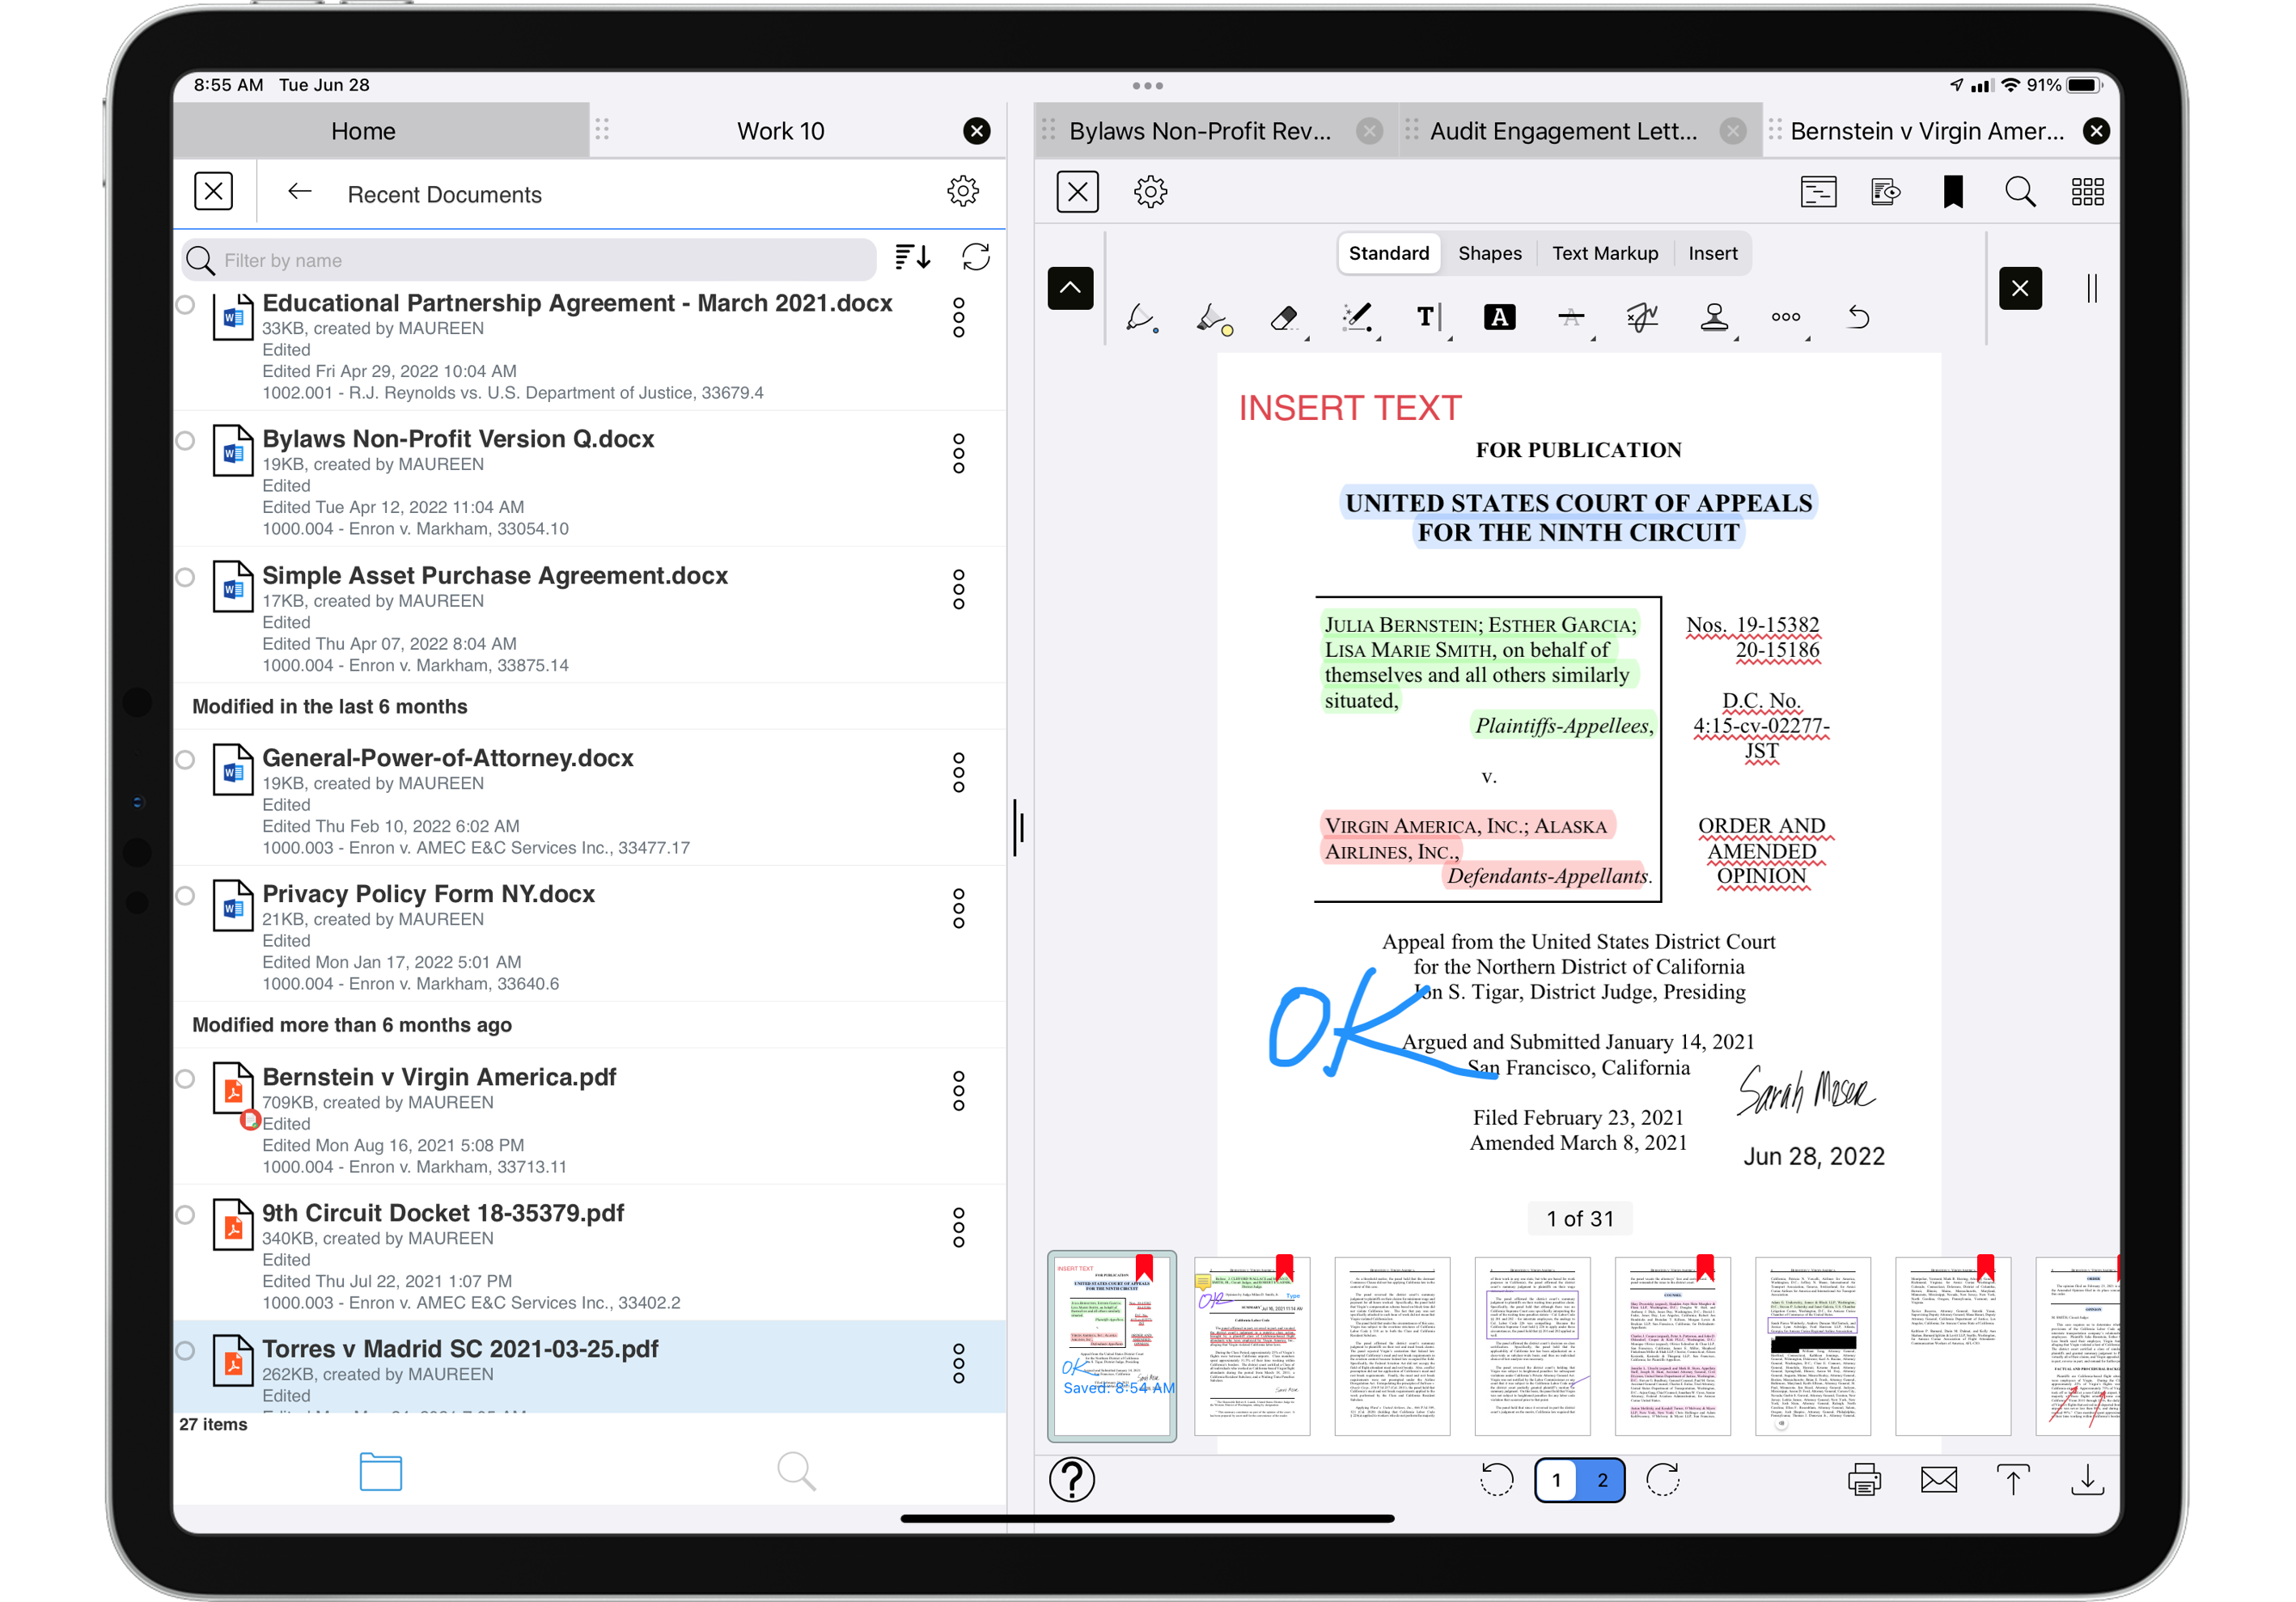Open the Text Markup tab
Image resolution: width=2296 pixels, height=1602 pixels.
pyautogui.click(x=1605, y=254)
